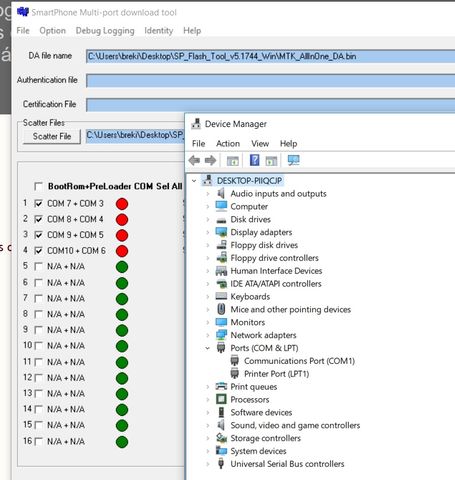This screenshot has width=455, height=480.
Task: Uncheck the COM 8 + COM 4 checkbox
Action: coord(38,219)
